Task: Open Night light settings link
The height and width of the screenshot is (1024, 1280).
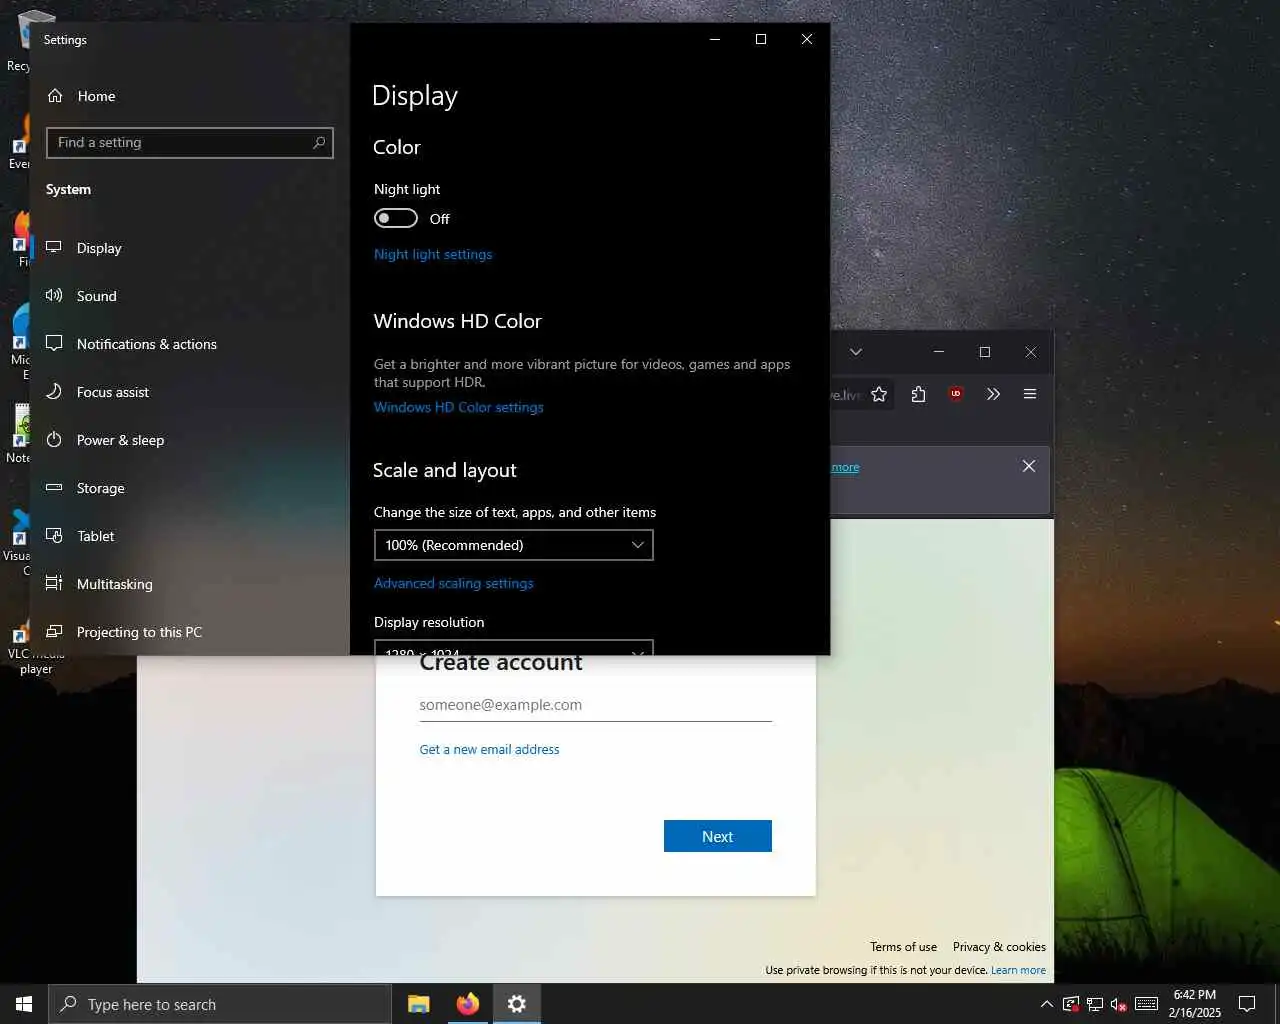Action: (433, 254)
